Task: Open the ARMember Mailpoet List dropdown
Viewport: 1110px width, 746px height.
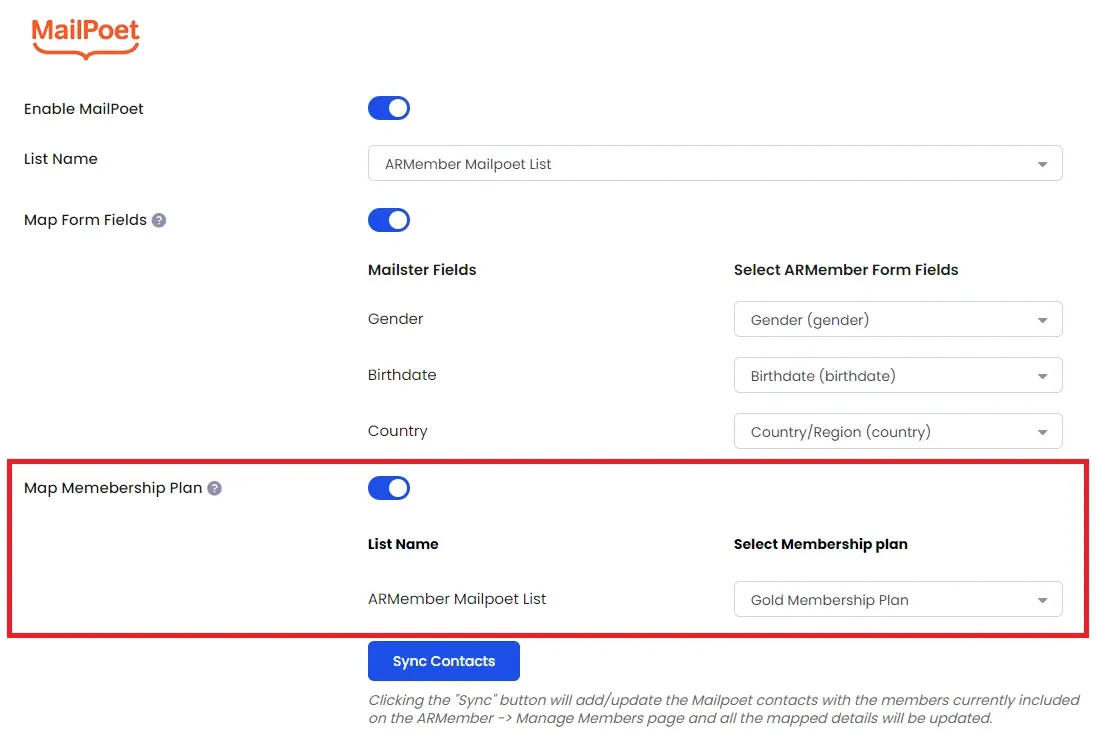Action: click(x=715, y=163)
